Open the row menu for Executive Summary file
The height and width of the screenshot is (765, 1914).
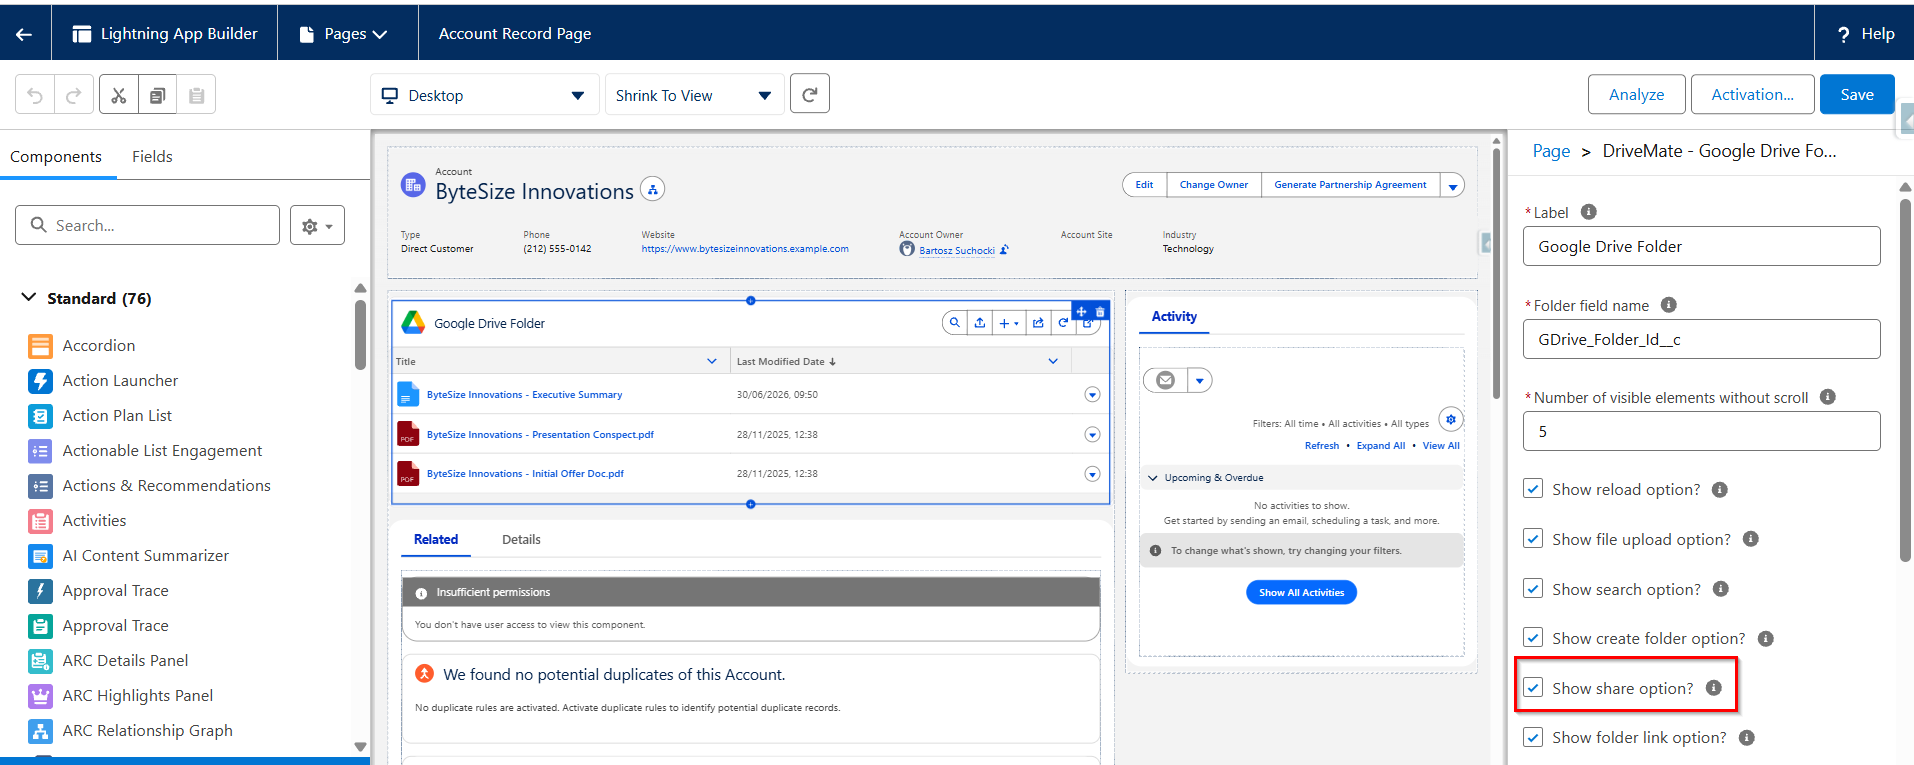(1092, 395)
